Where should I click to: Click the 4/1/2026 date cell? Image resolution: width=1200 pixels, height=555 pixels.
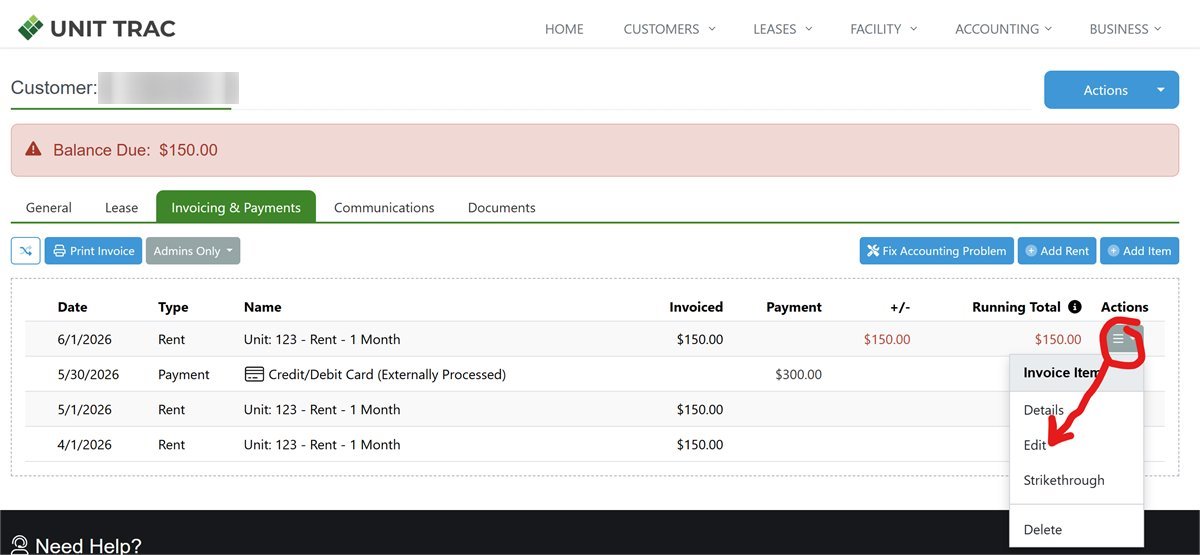(x=85, y=445)
